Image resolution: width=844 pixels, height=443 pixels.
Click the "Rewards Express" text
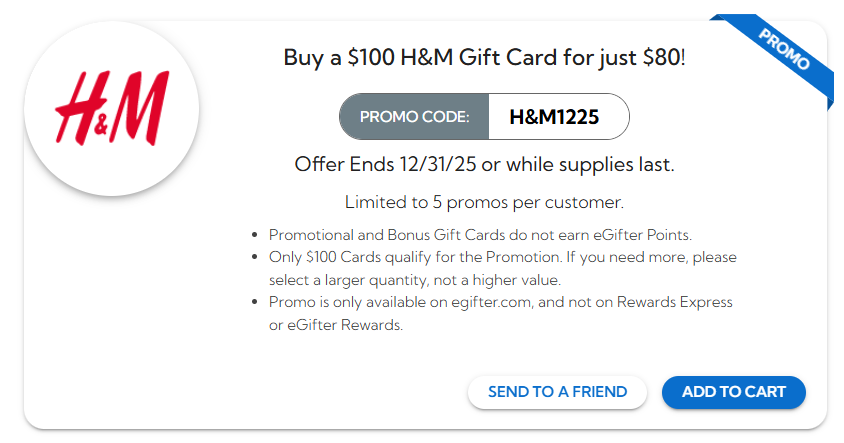coord(676,303)
